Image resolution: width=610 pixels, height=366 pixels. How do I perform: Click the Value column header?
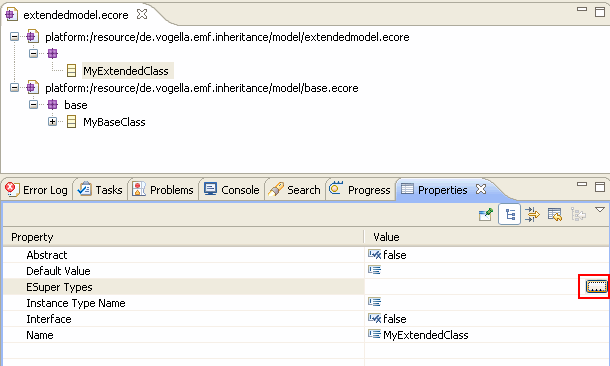[487, 237]
